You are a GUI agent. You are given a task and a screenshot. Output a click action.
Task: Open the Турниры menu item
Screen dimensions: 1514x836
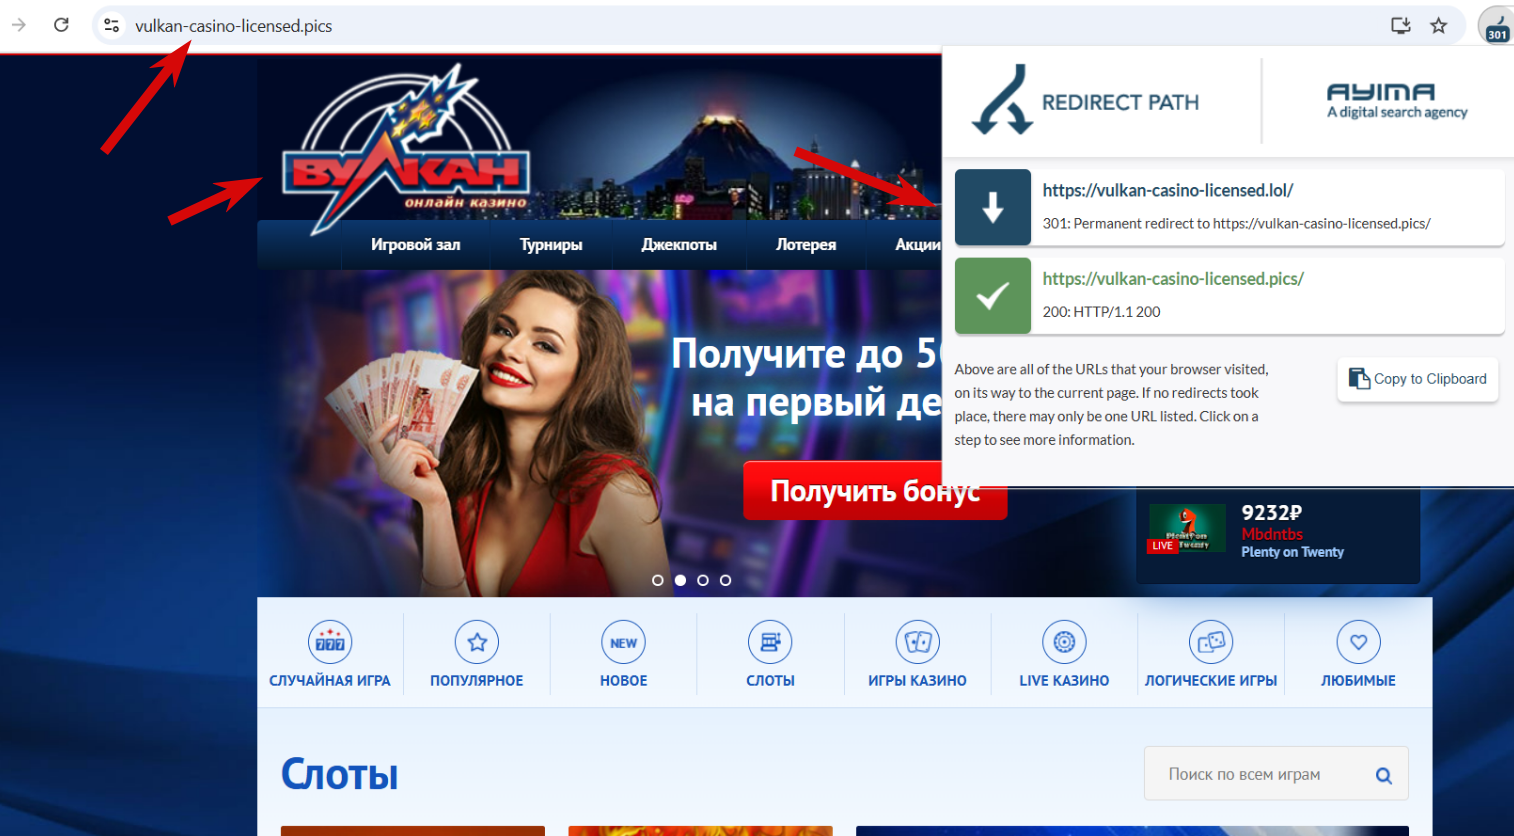coord(551,244)
